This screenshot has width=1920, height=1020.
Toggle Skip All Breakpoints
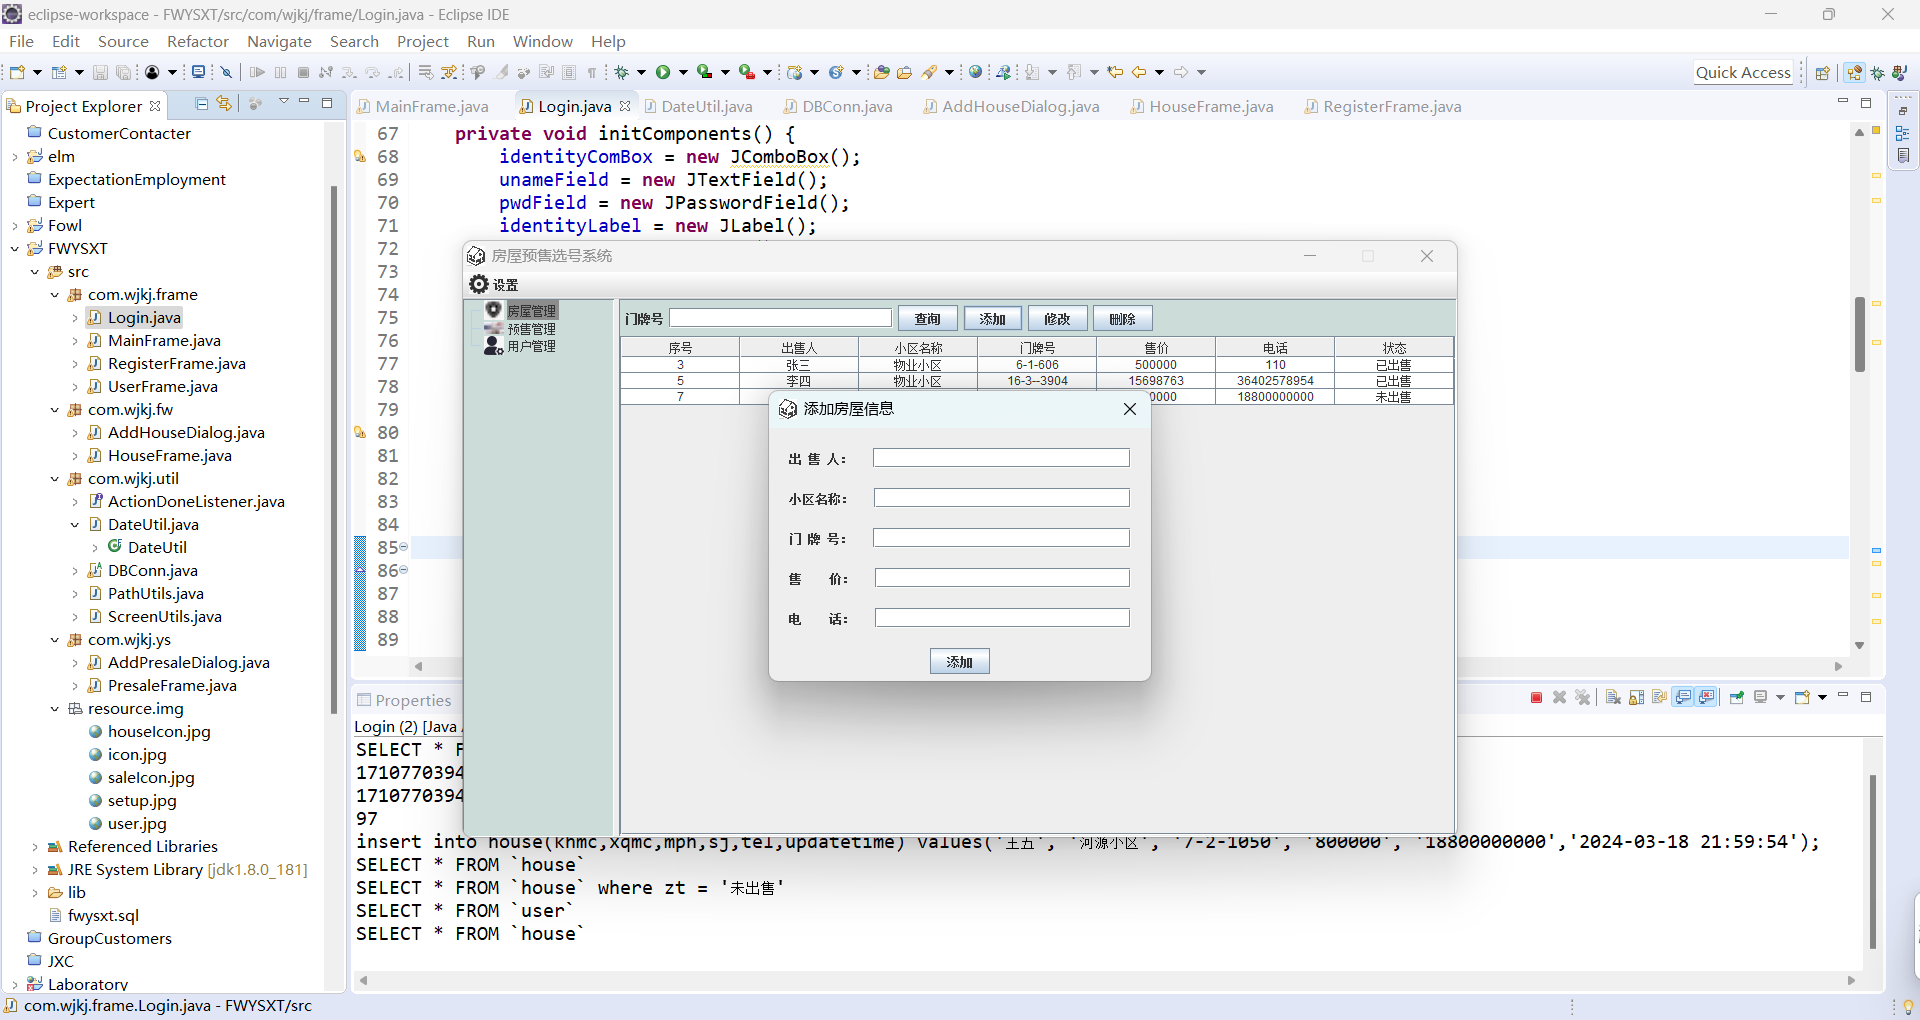pyautogui.click(x=227, y=72)
